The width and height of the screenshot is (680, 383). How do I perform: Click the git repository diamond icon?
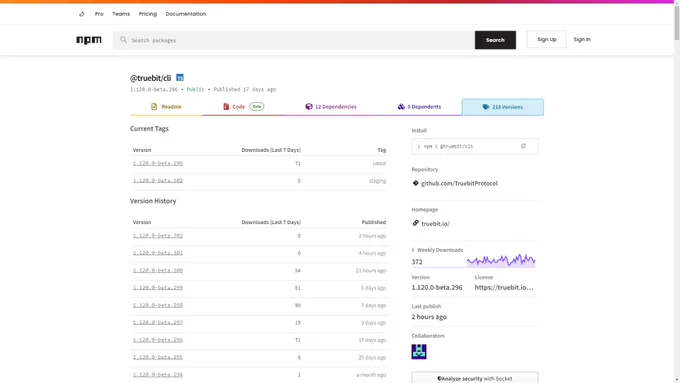coord(415,183)
